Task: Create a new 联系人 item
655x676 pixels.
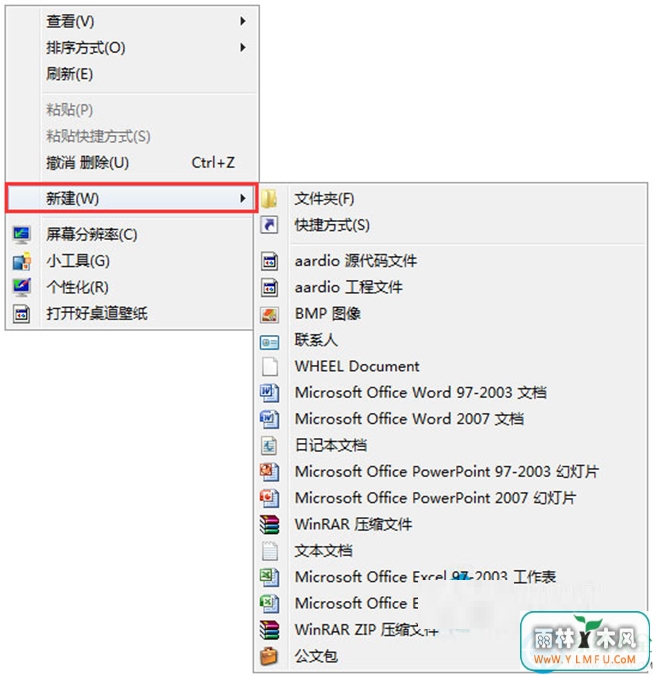Action: pyautogui.click(x=451, y=340)
